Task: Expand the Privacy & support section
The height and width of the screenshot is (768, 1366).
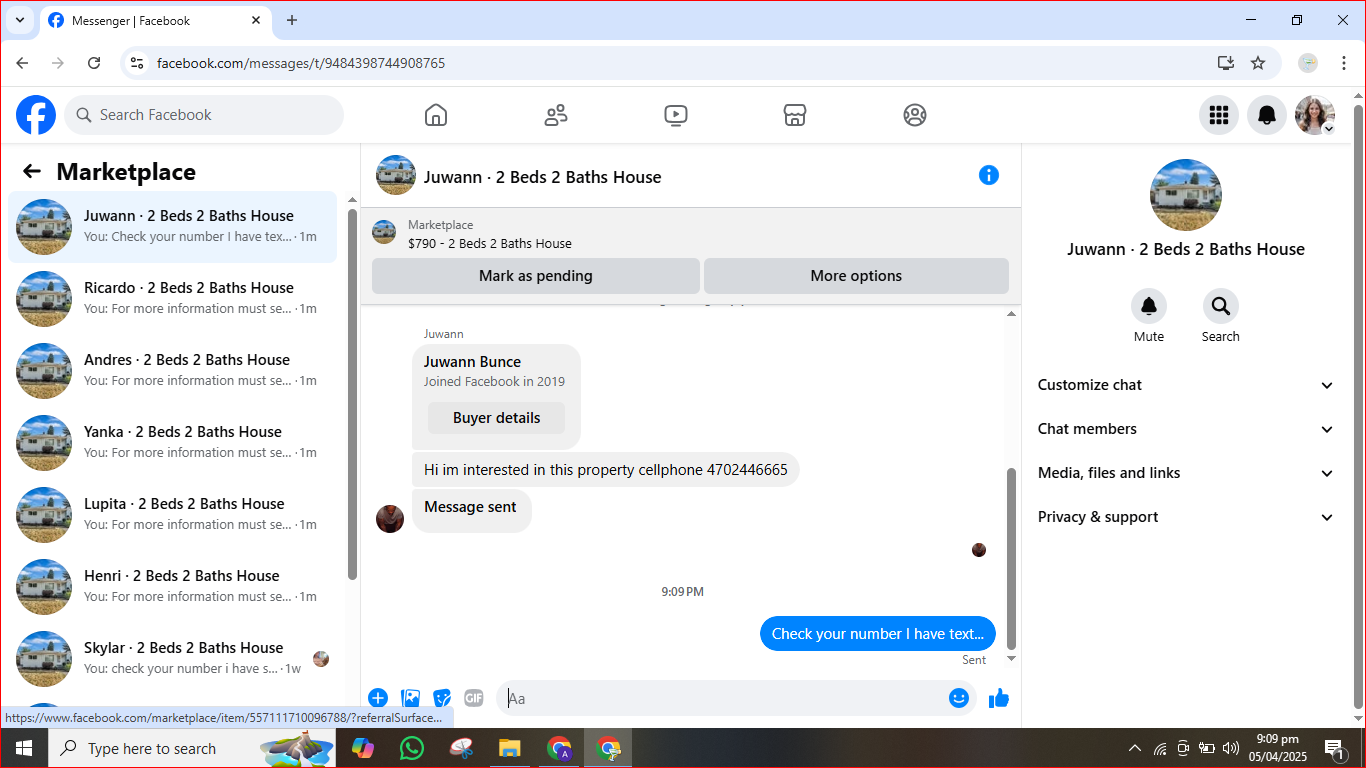Action: pos(1186,517)
